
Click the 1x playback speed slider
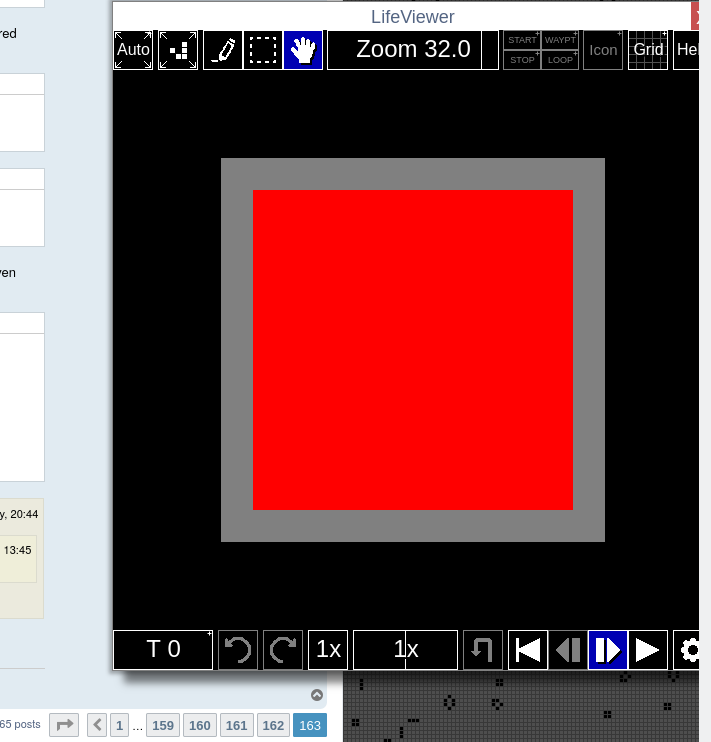click(x=405, y=650)
